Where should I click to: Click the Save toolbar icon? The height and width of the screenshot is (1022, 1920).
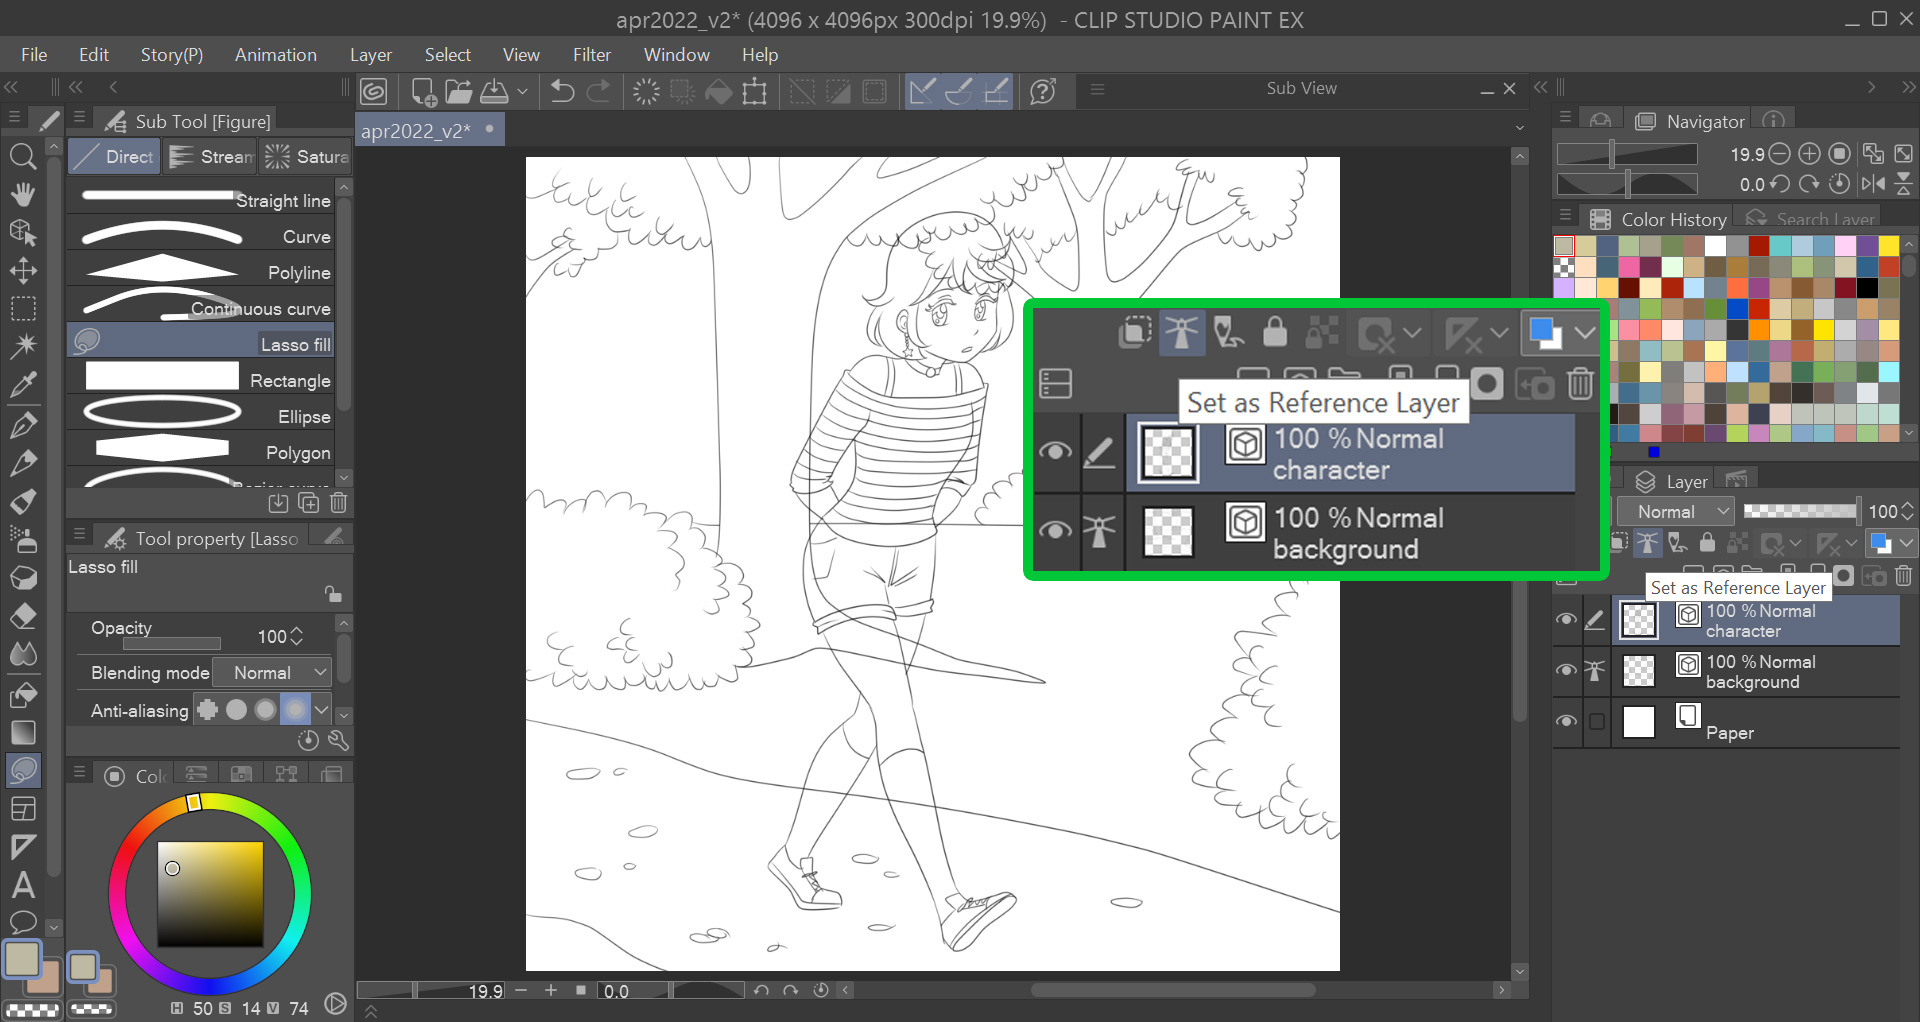(495, 92)
